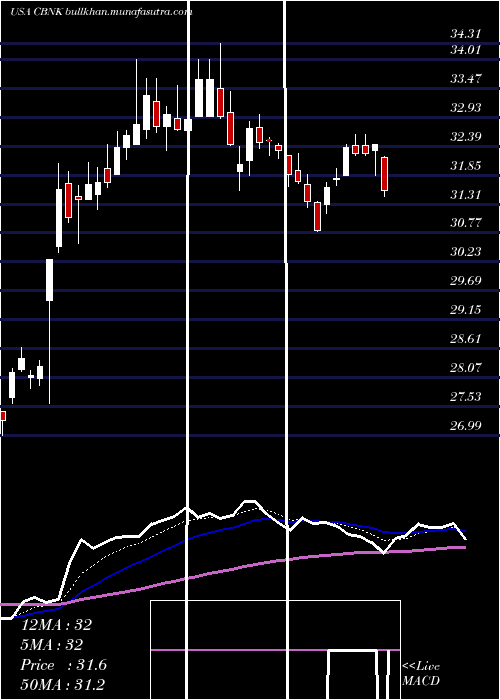Click the 30.77 price axis label
Screen dimensions: 500x700
tap(466, 223)
